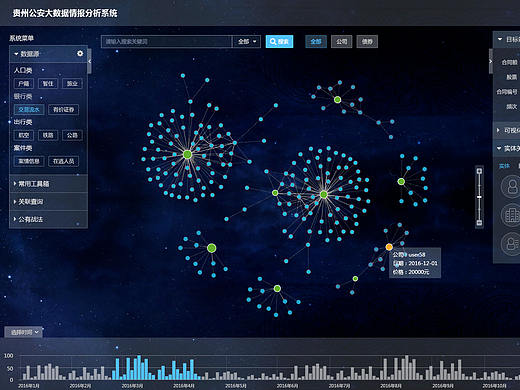Click zoom-in plus icon on graph zoom control

(x=479, y=171)
